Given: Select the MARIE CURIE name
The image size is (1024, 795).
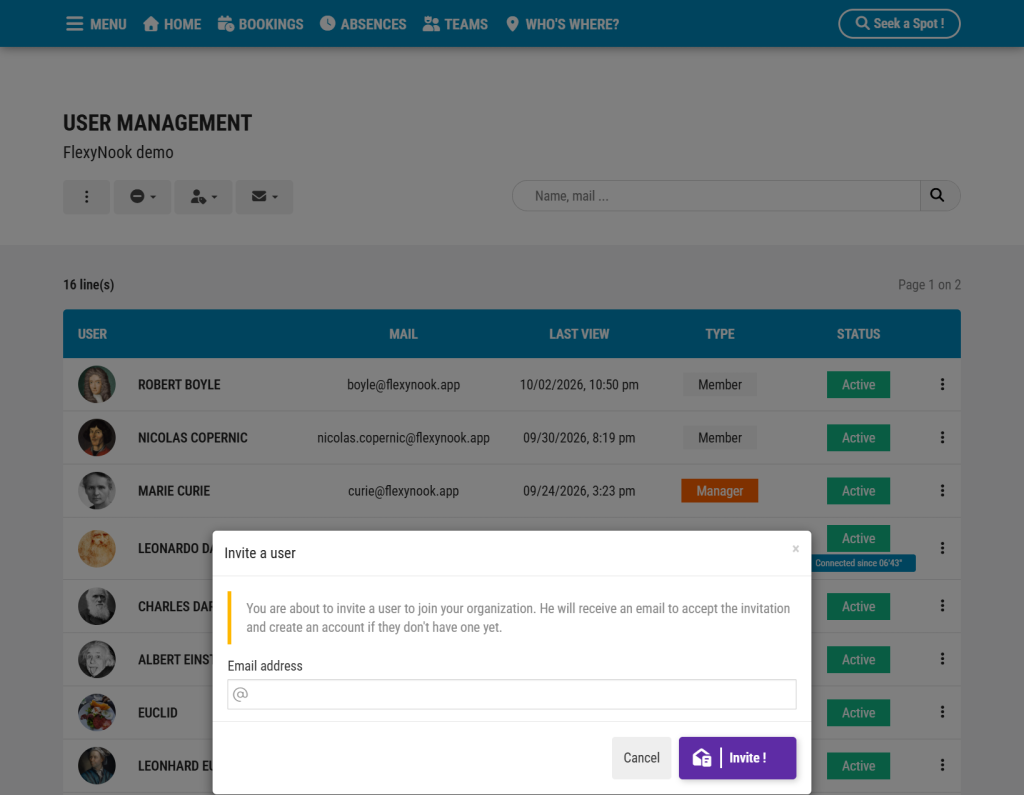Looking at the screenshot, I should pyautogui.click(x=174, y=491).
